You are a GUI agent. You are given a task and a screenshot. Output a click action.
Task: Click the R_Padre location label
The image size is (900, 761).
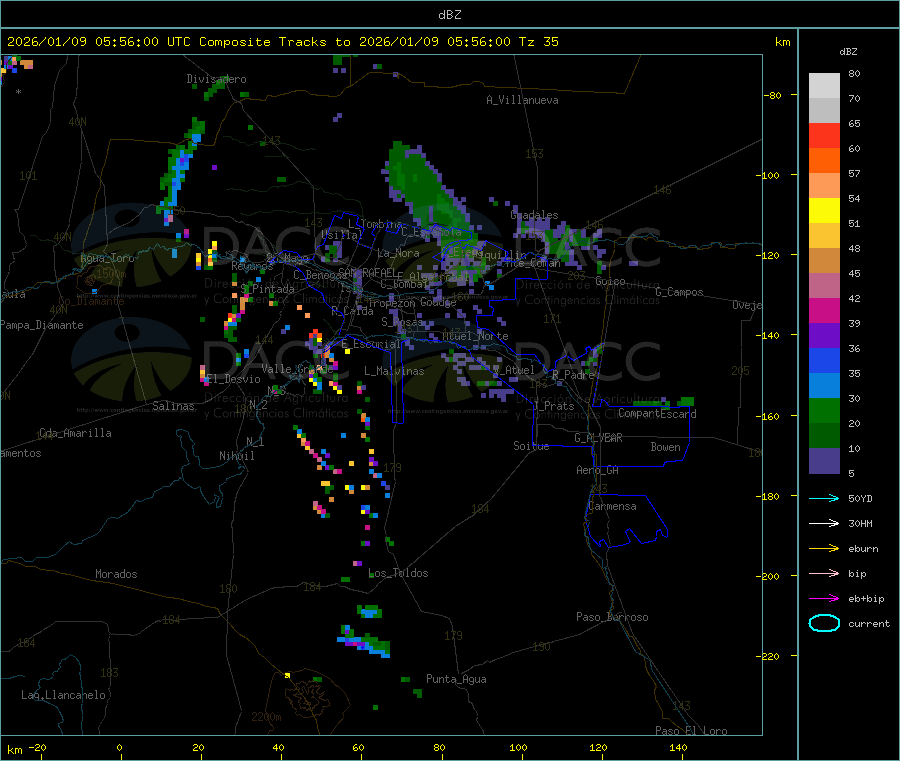pos(573,375)
